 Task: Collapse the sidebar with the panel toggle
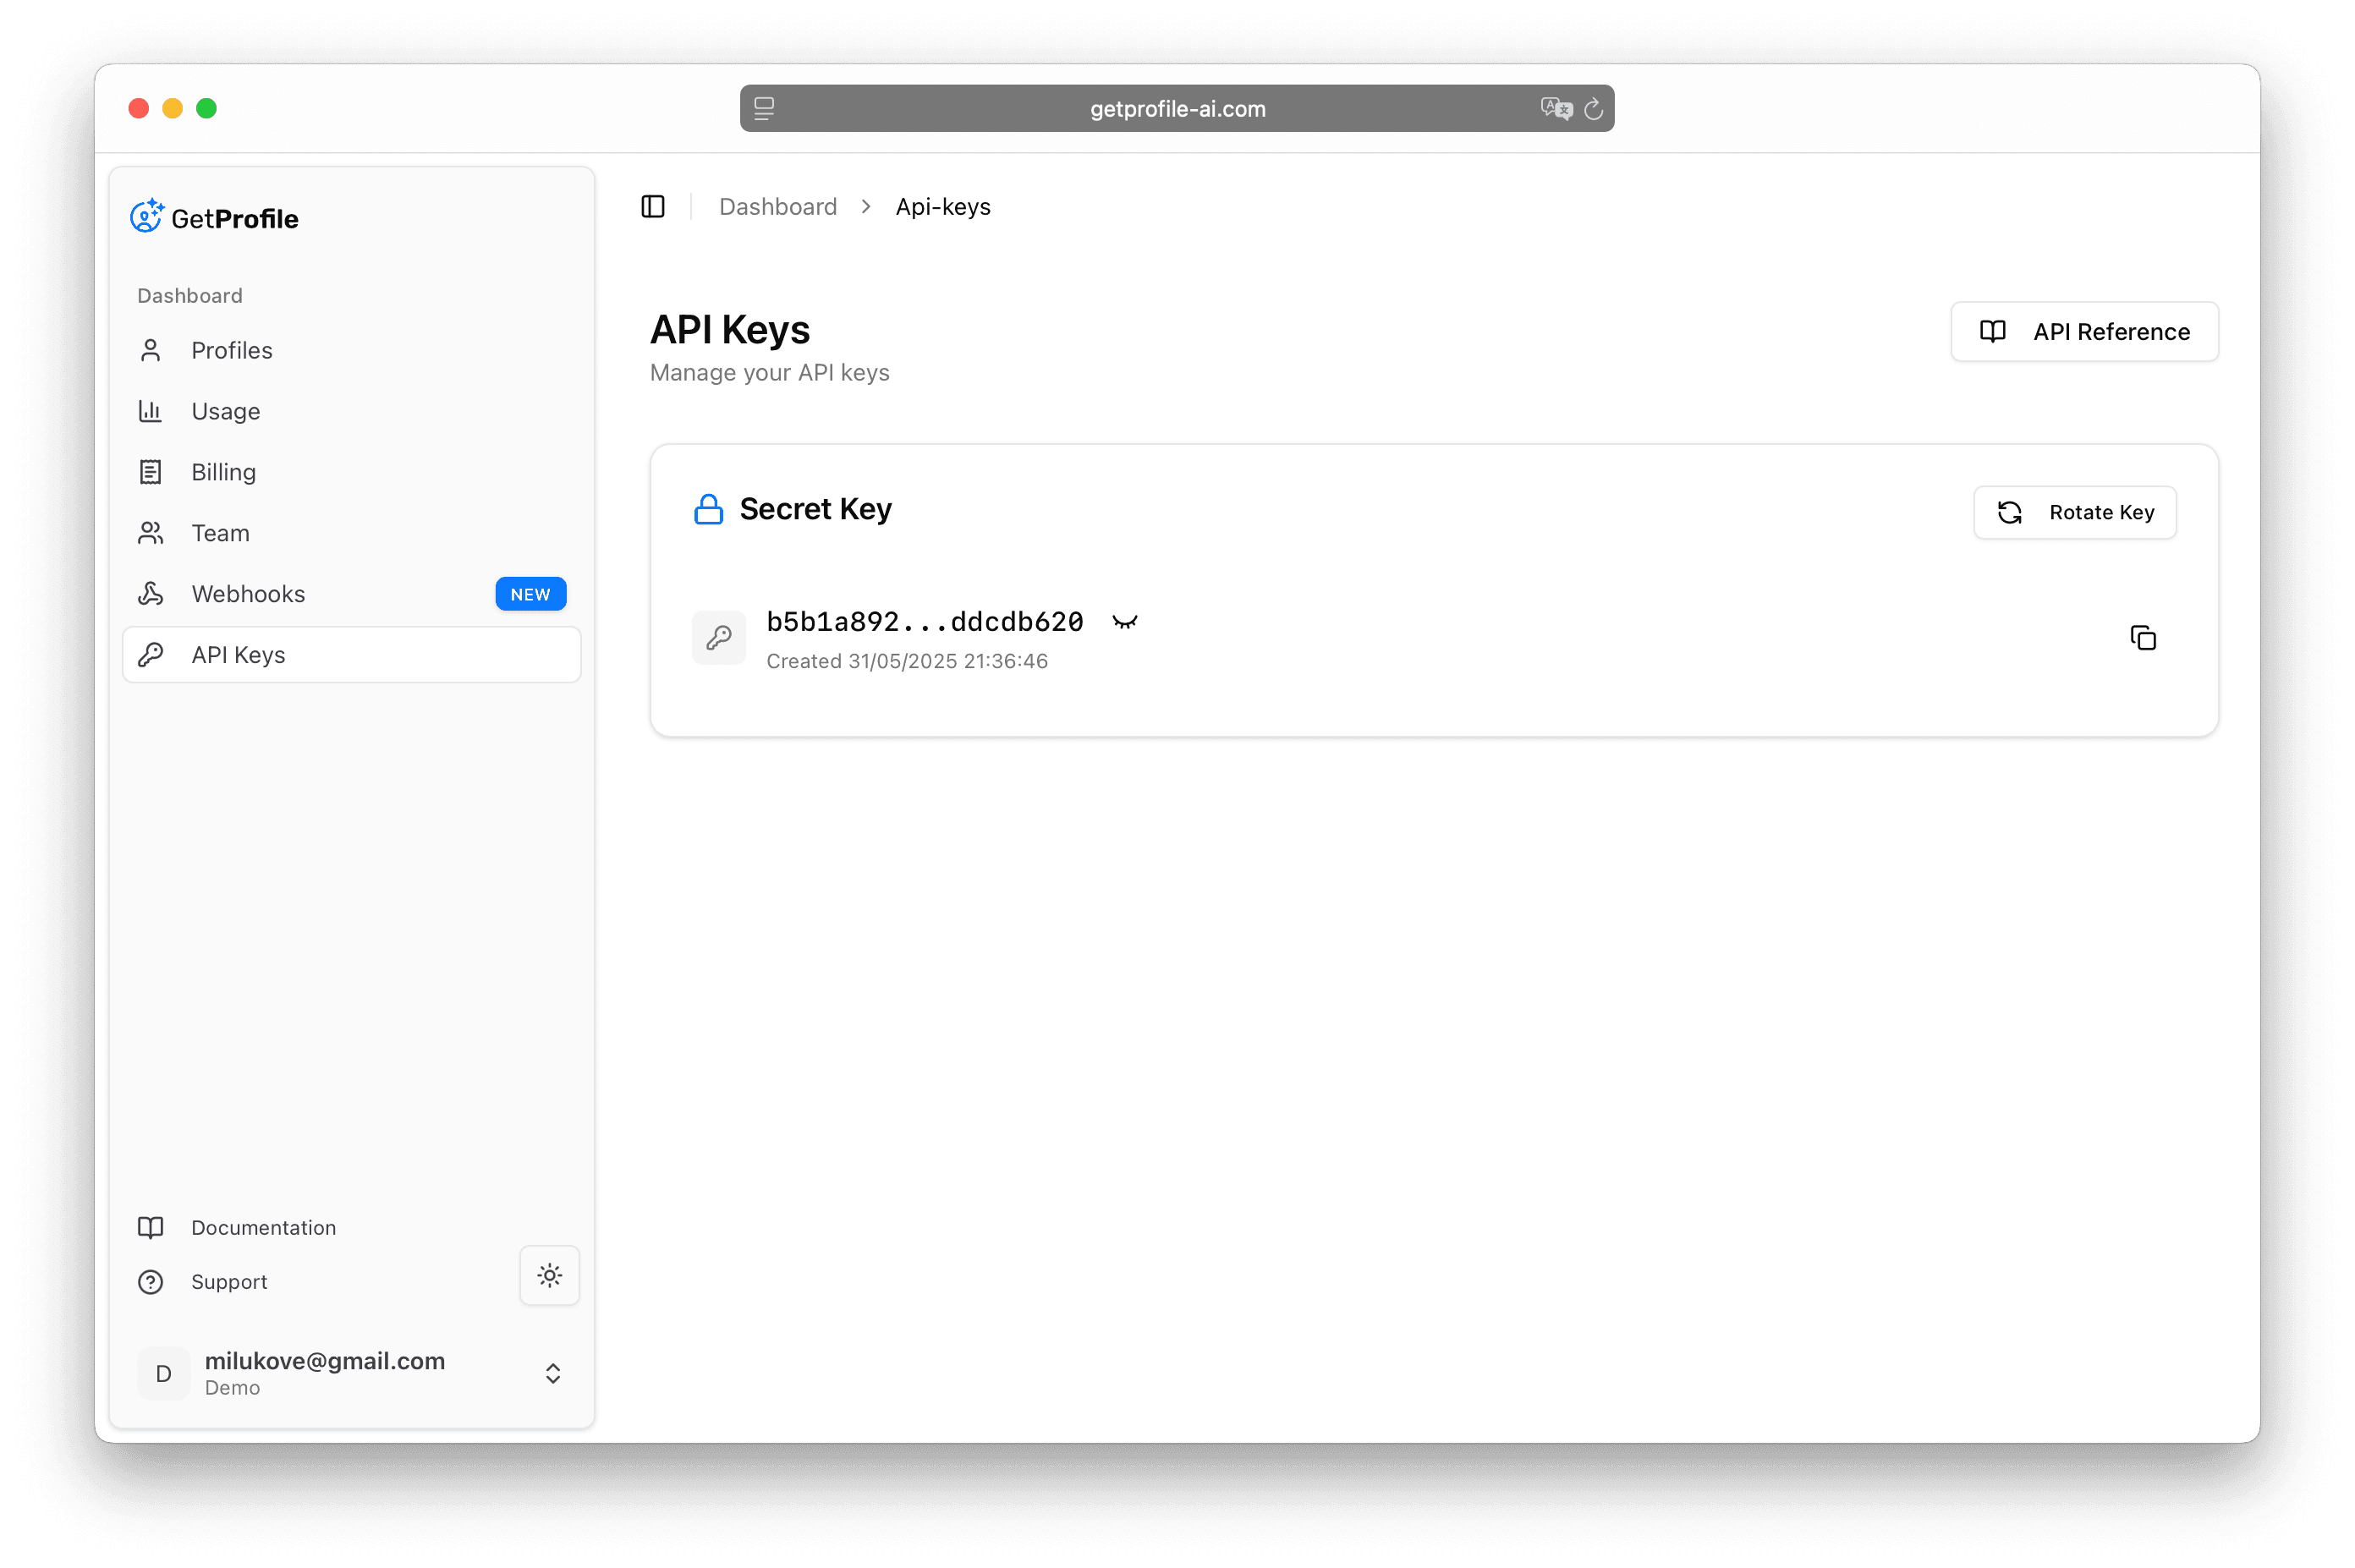(653, 206)
